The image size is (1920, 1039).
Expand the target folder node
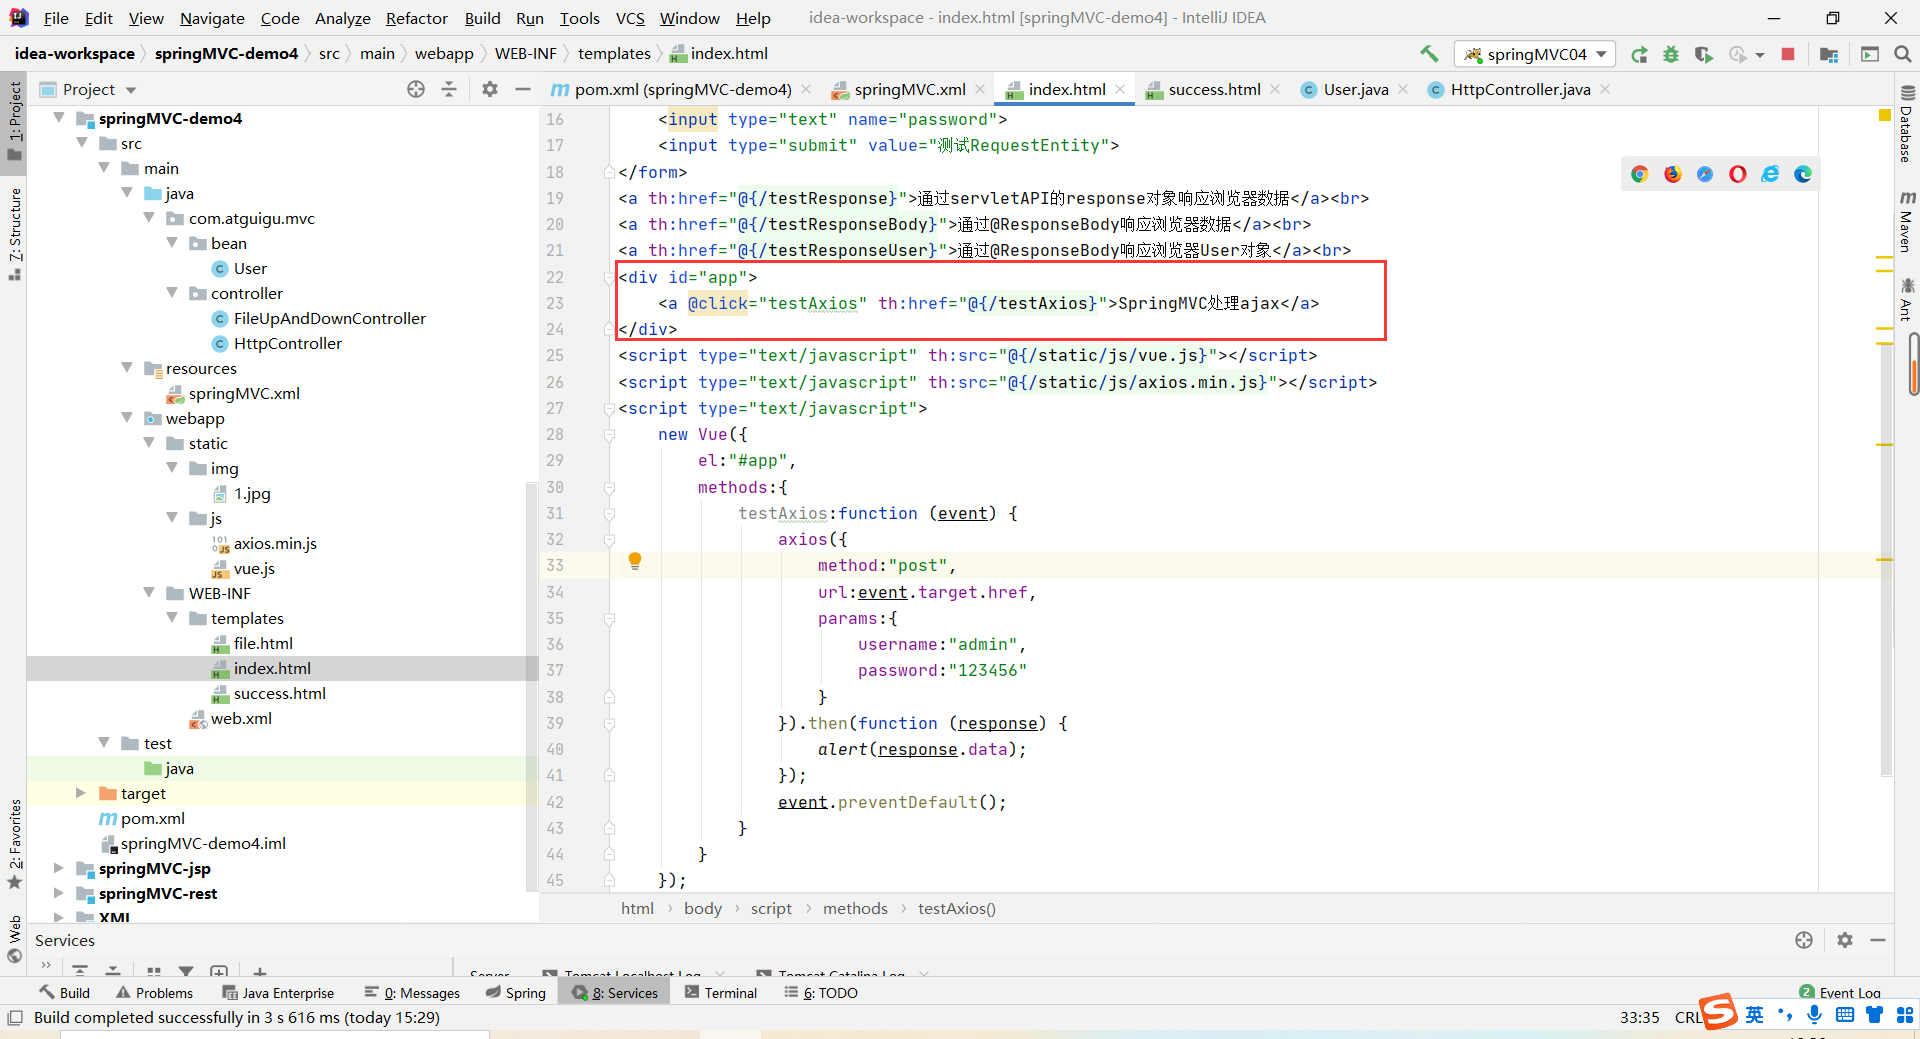pyautogui.click(x=81, y=793)
